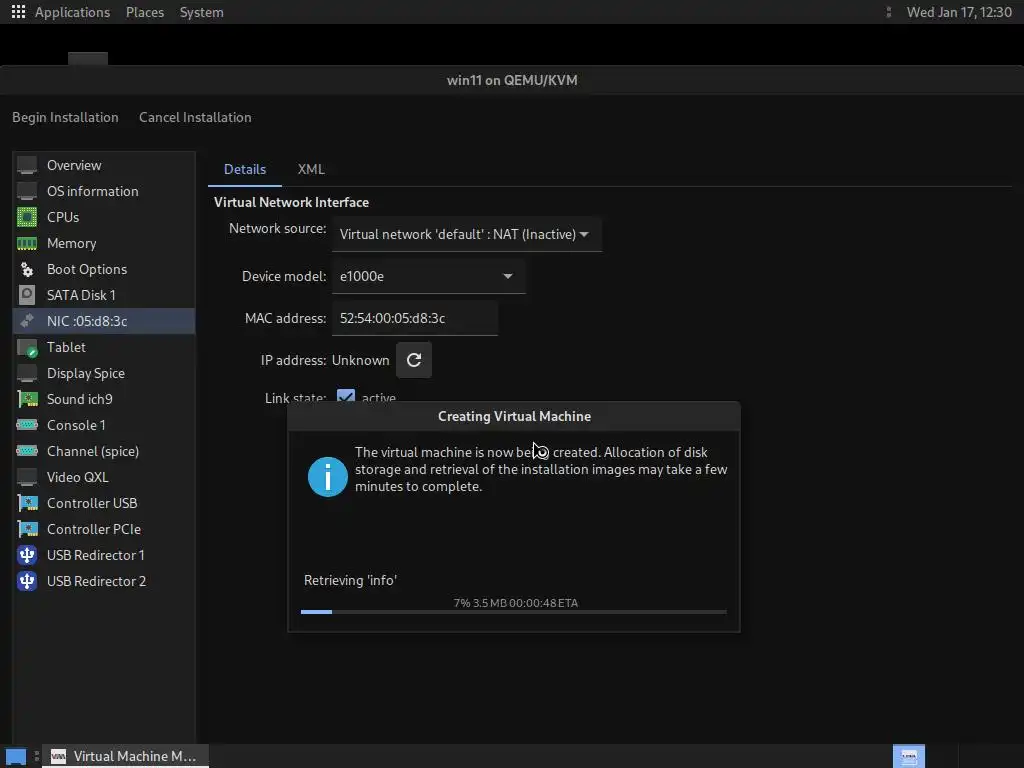This screenshot has height=768, width=1024.
Task: Click the NIC :05:d8:3c network icon
Action: [27, 321]
